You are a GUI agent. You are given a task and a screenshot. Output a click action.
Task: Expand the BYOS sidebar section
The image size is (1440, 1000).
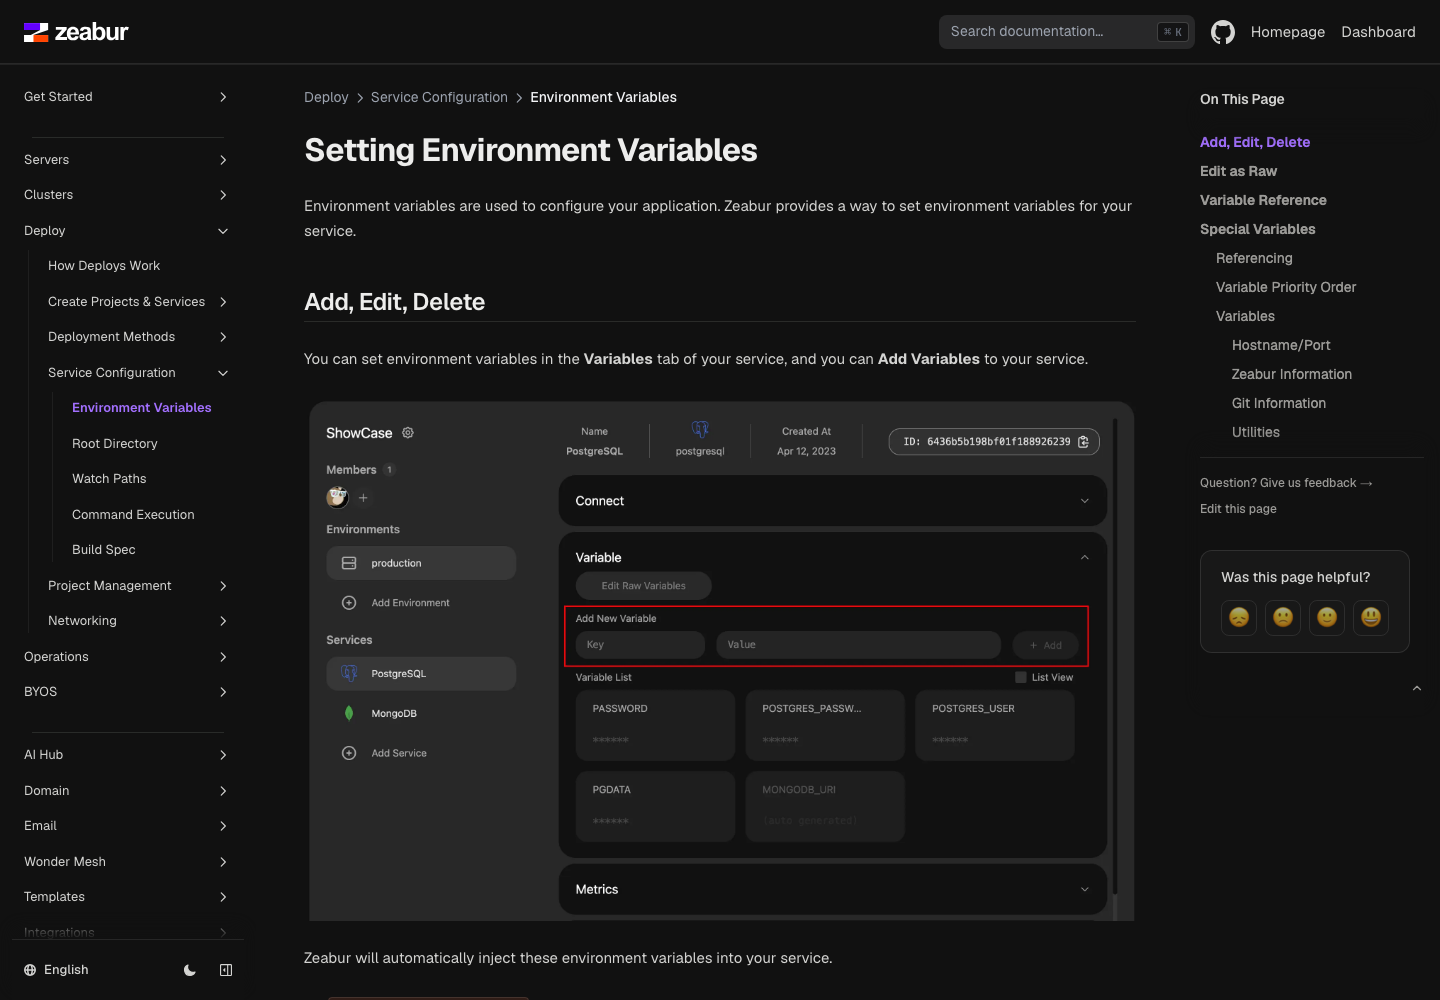(126, 692)
